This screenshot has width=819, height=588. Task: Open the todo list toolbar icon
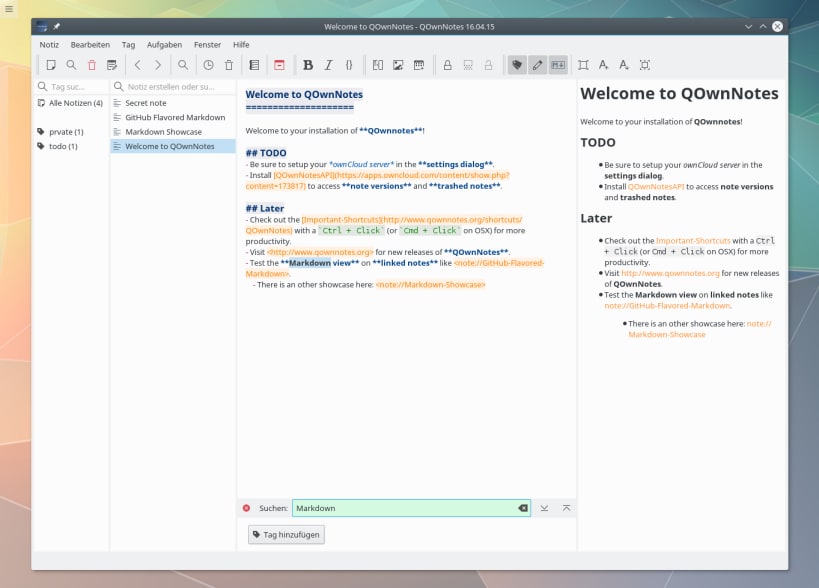[x=254, y=65]
